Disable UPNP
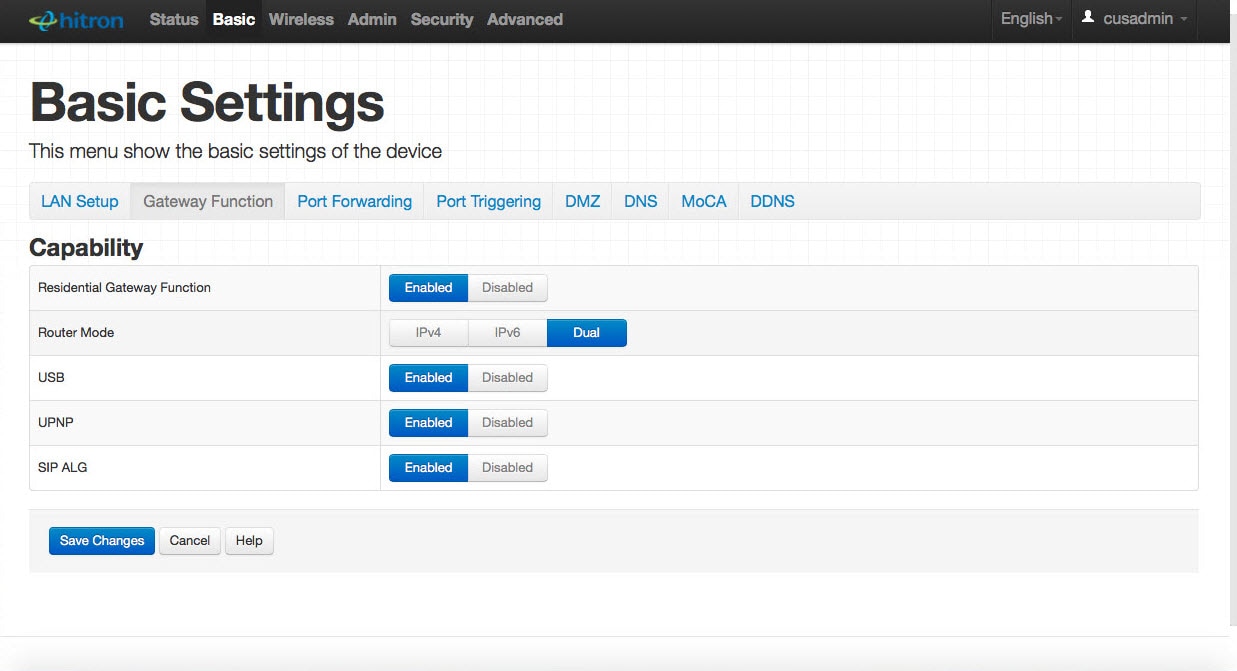 (507, 423)
